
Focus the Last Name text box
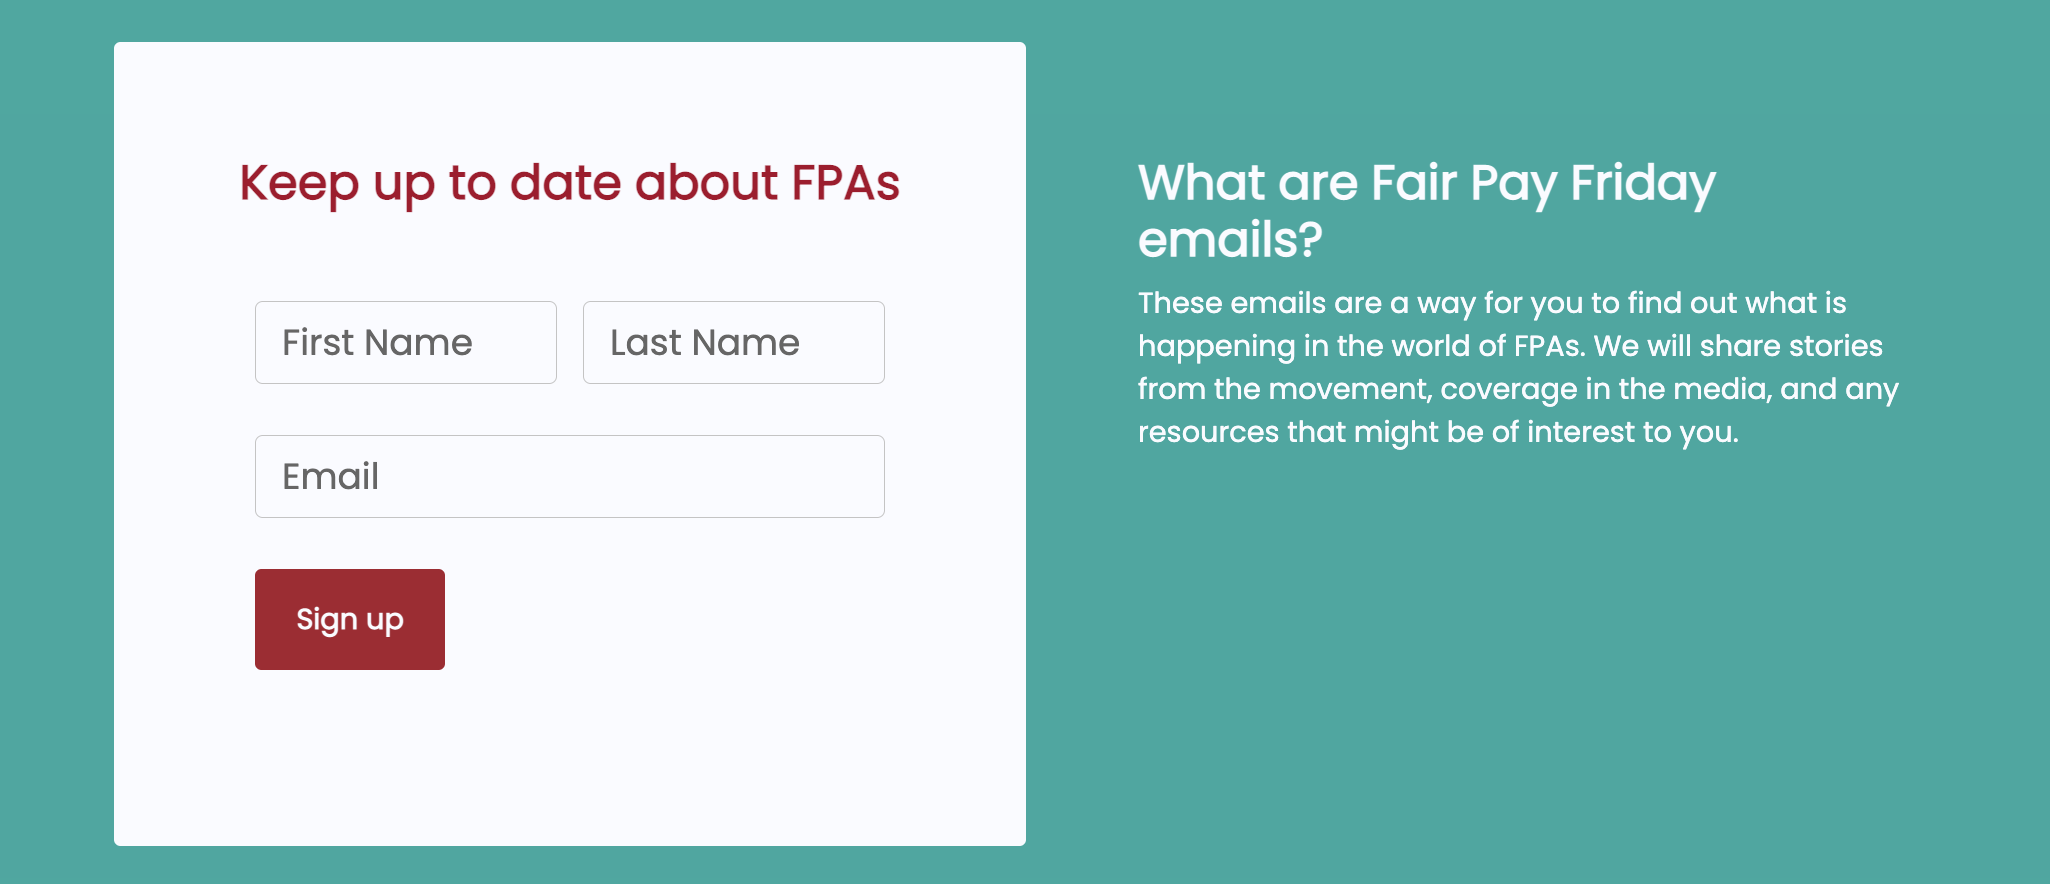point(733,343)
